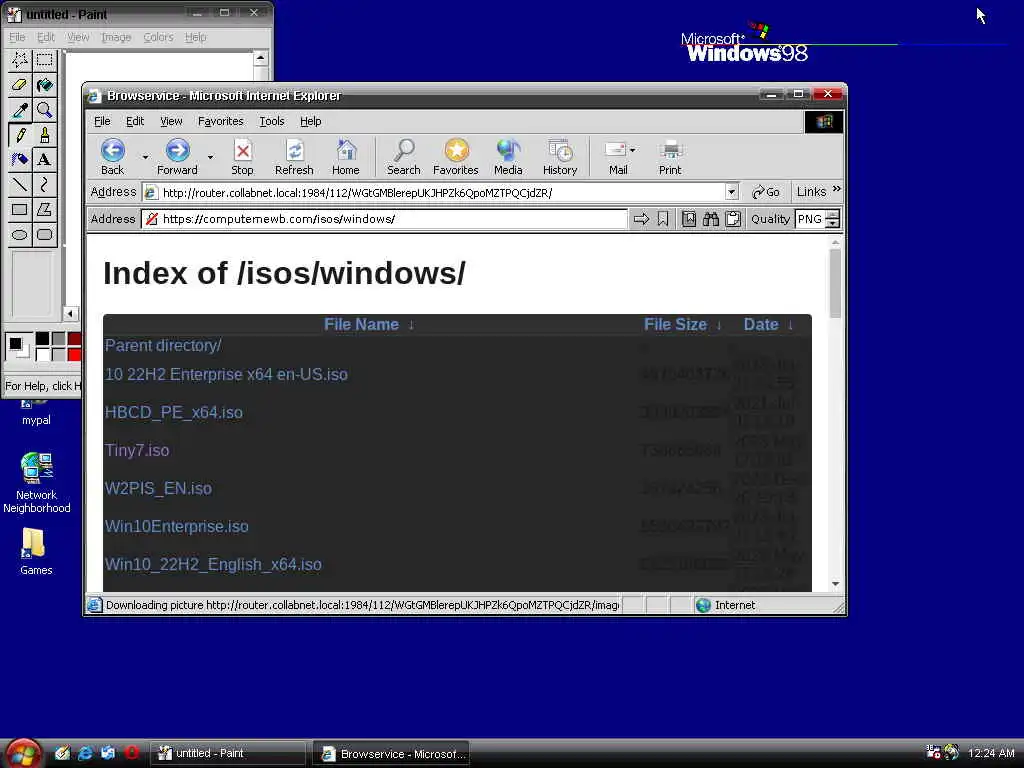Open the Search pane
This screenshot has height=768, width=1024.
coord(404,157)
